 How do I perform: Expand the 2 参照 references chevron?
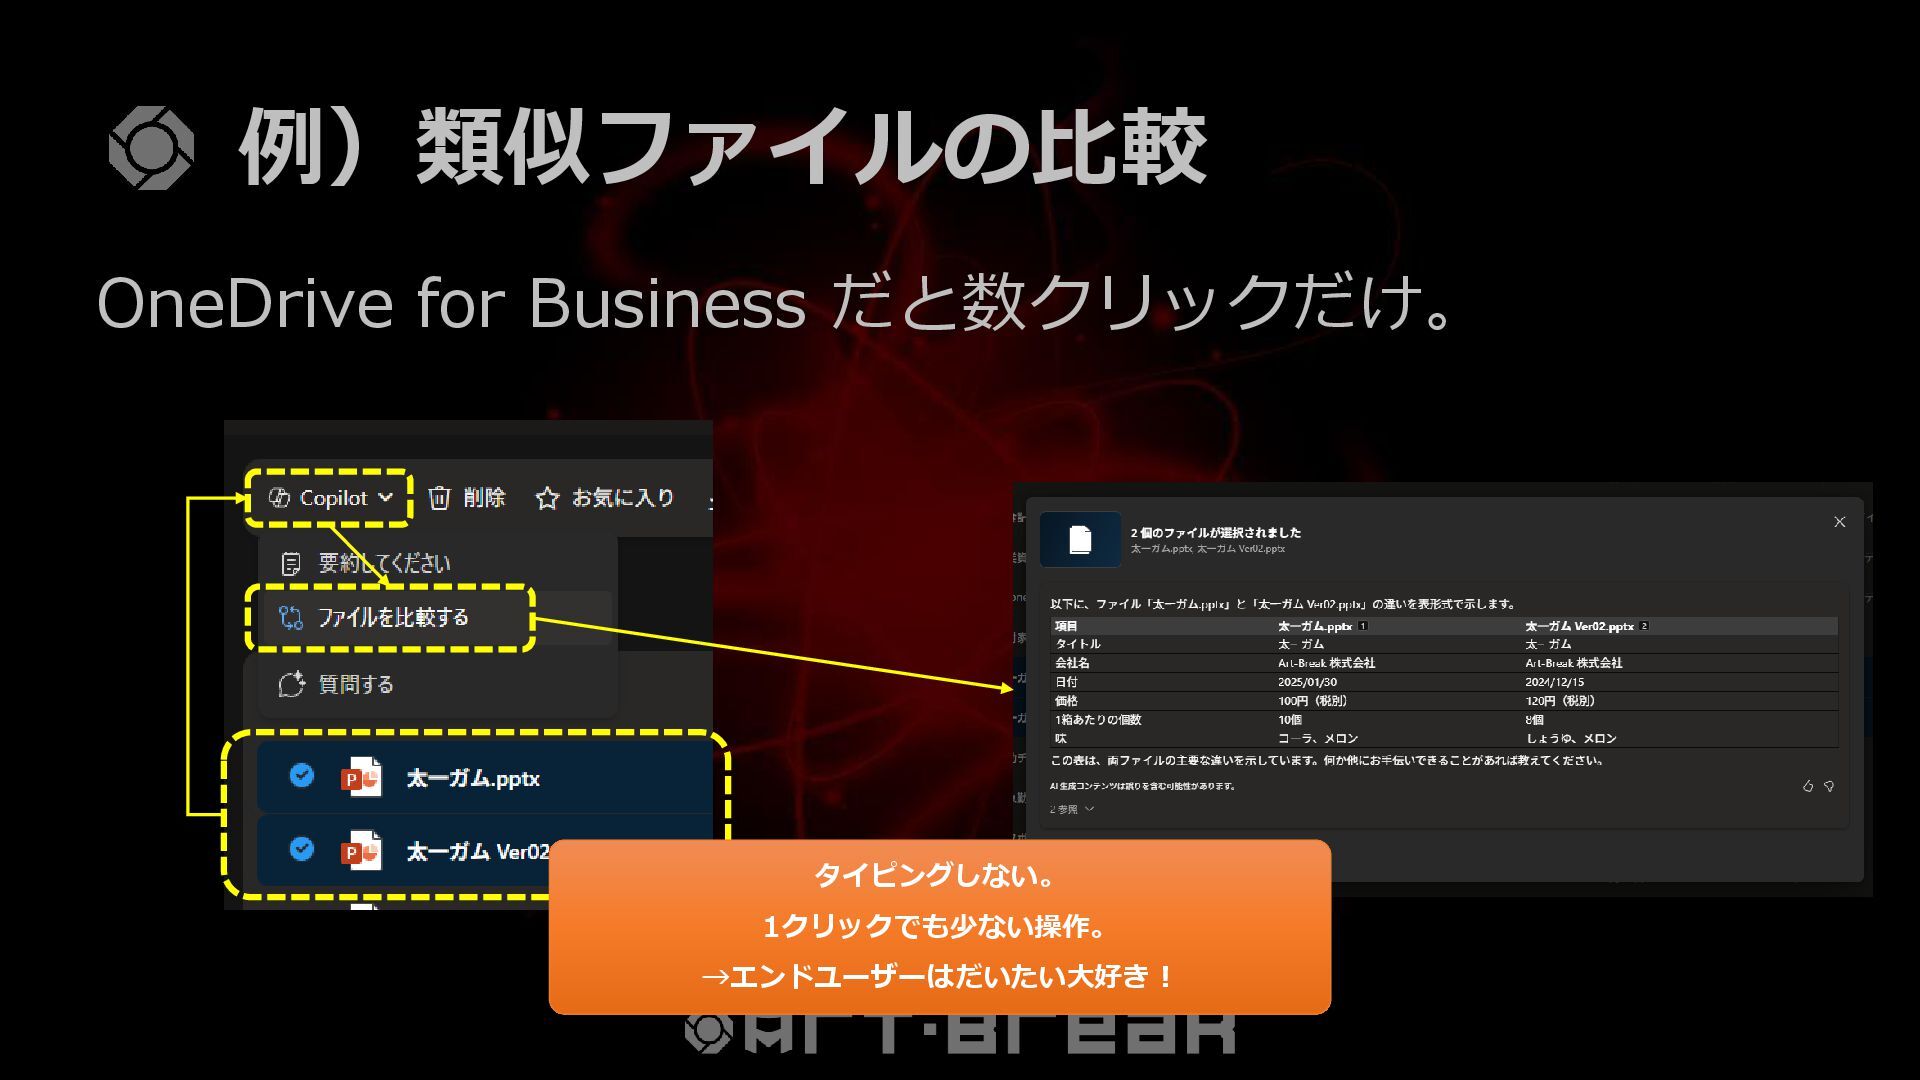1089,809
